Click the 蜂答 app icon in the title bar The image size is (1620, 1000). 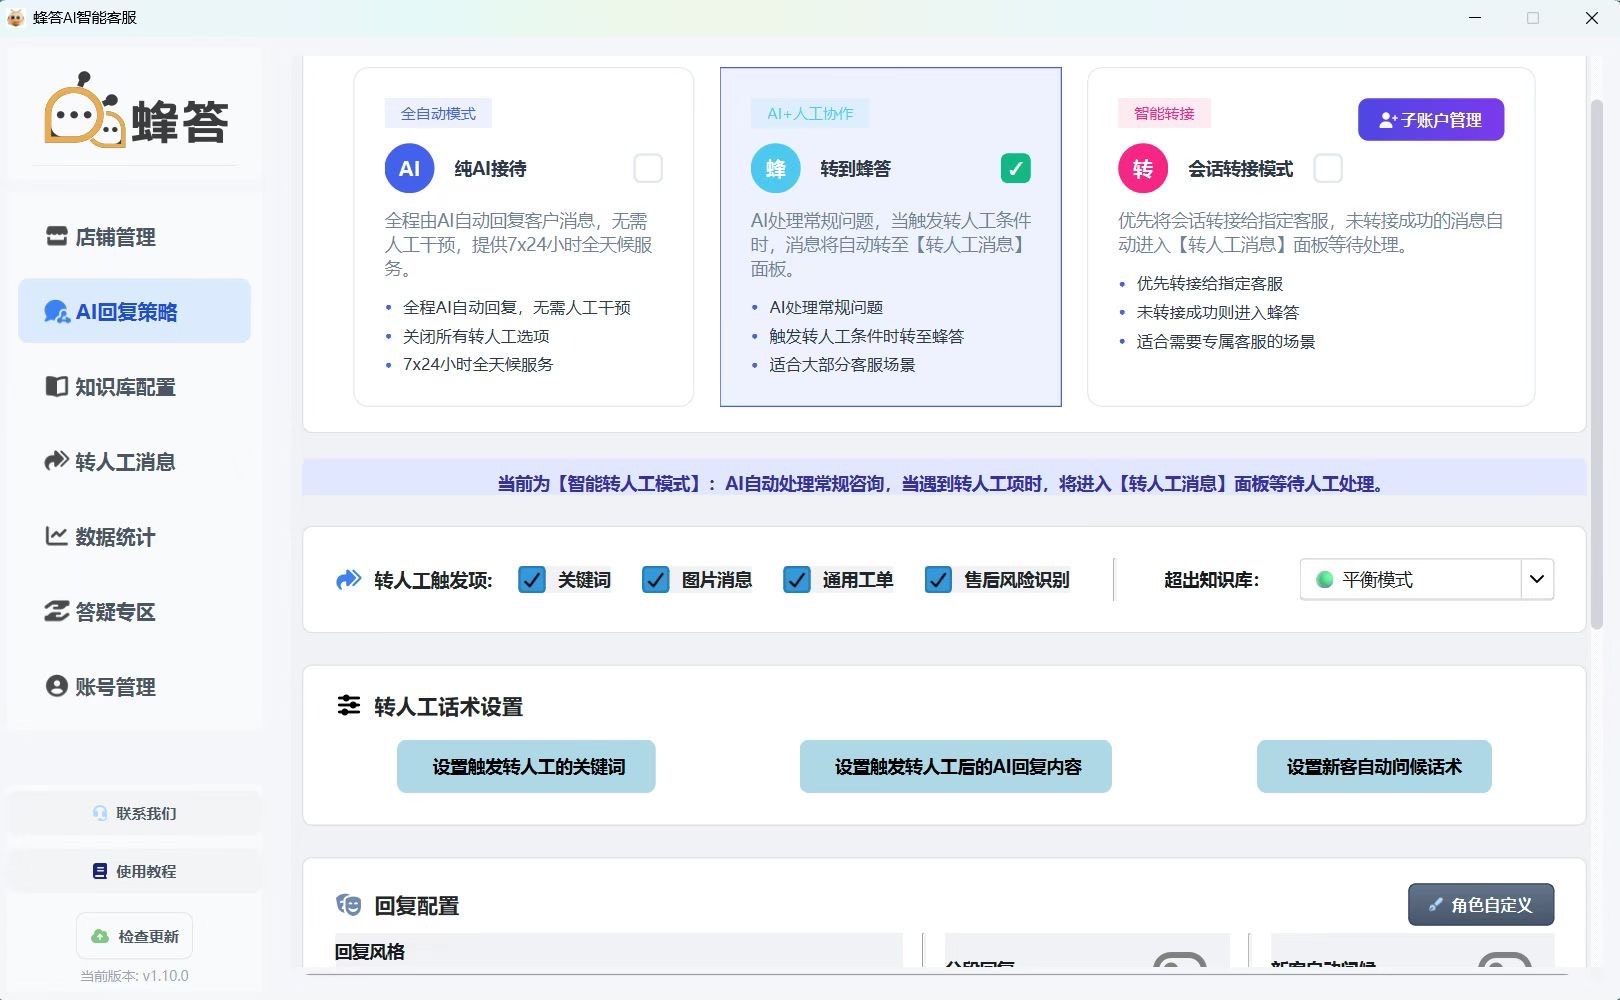click(15, 18)
